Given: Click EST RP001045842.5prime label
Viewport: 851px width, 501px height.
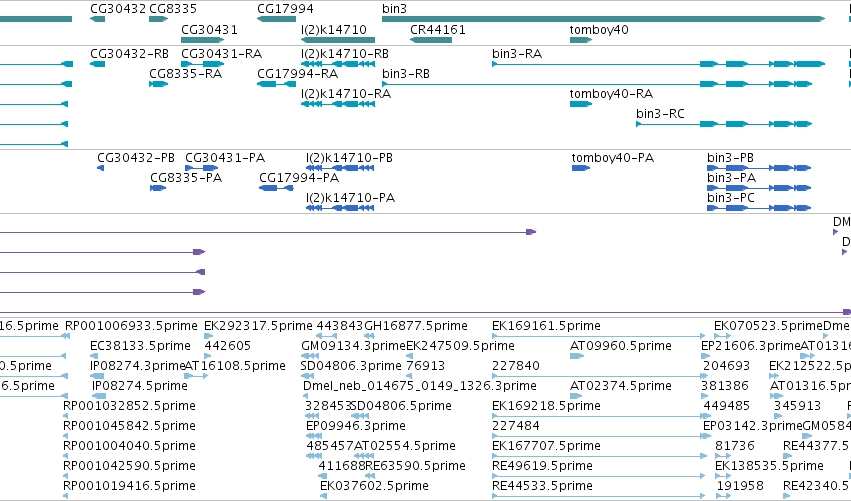Looking at the screenshot, I should point(129,426).
